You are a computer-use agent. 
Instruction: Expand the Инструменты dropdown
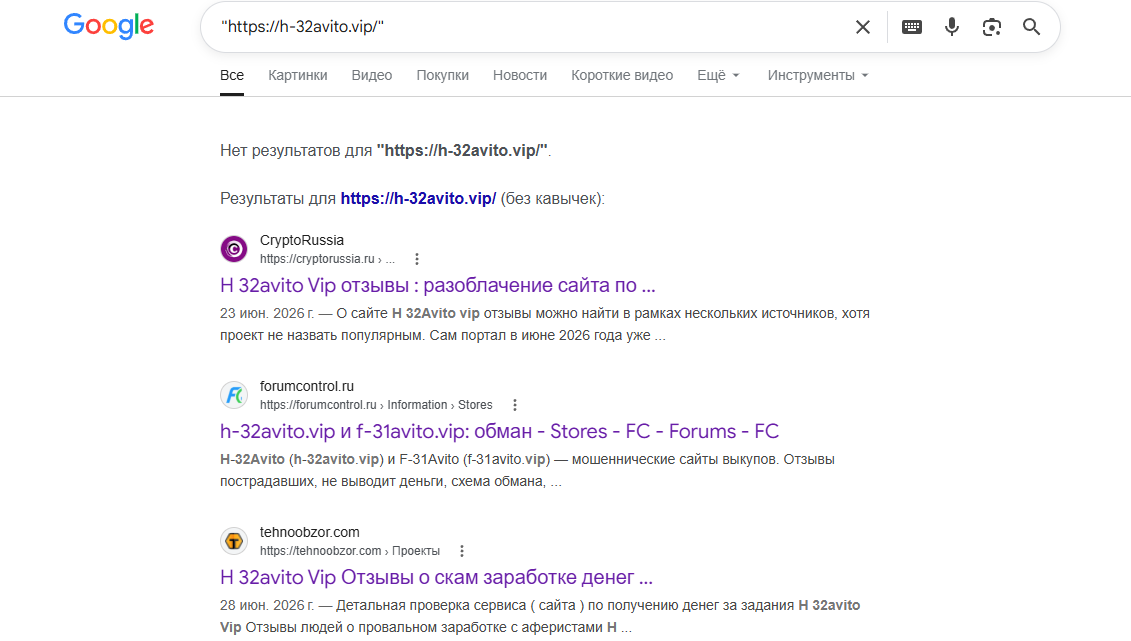point(818,76)
